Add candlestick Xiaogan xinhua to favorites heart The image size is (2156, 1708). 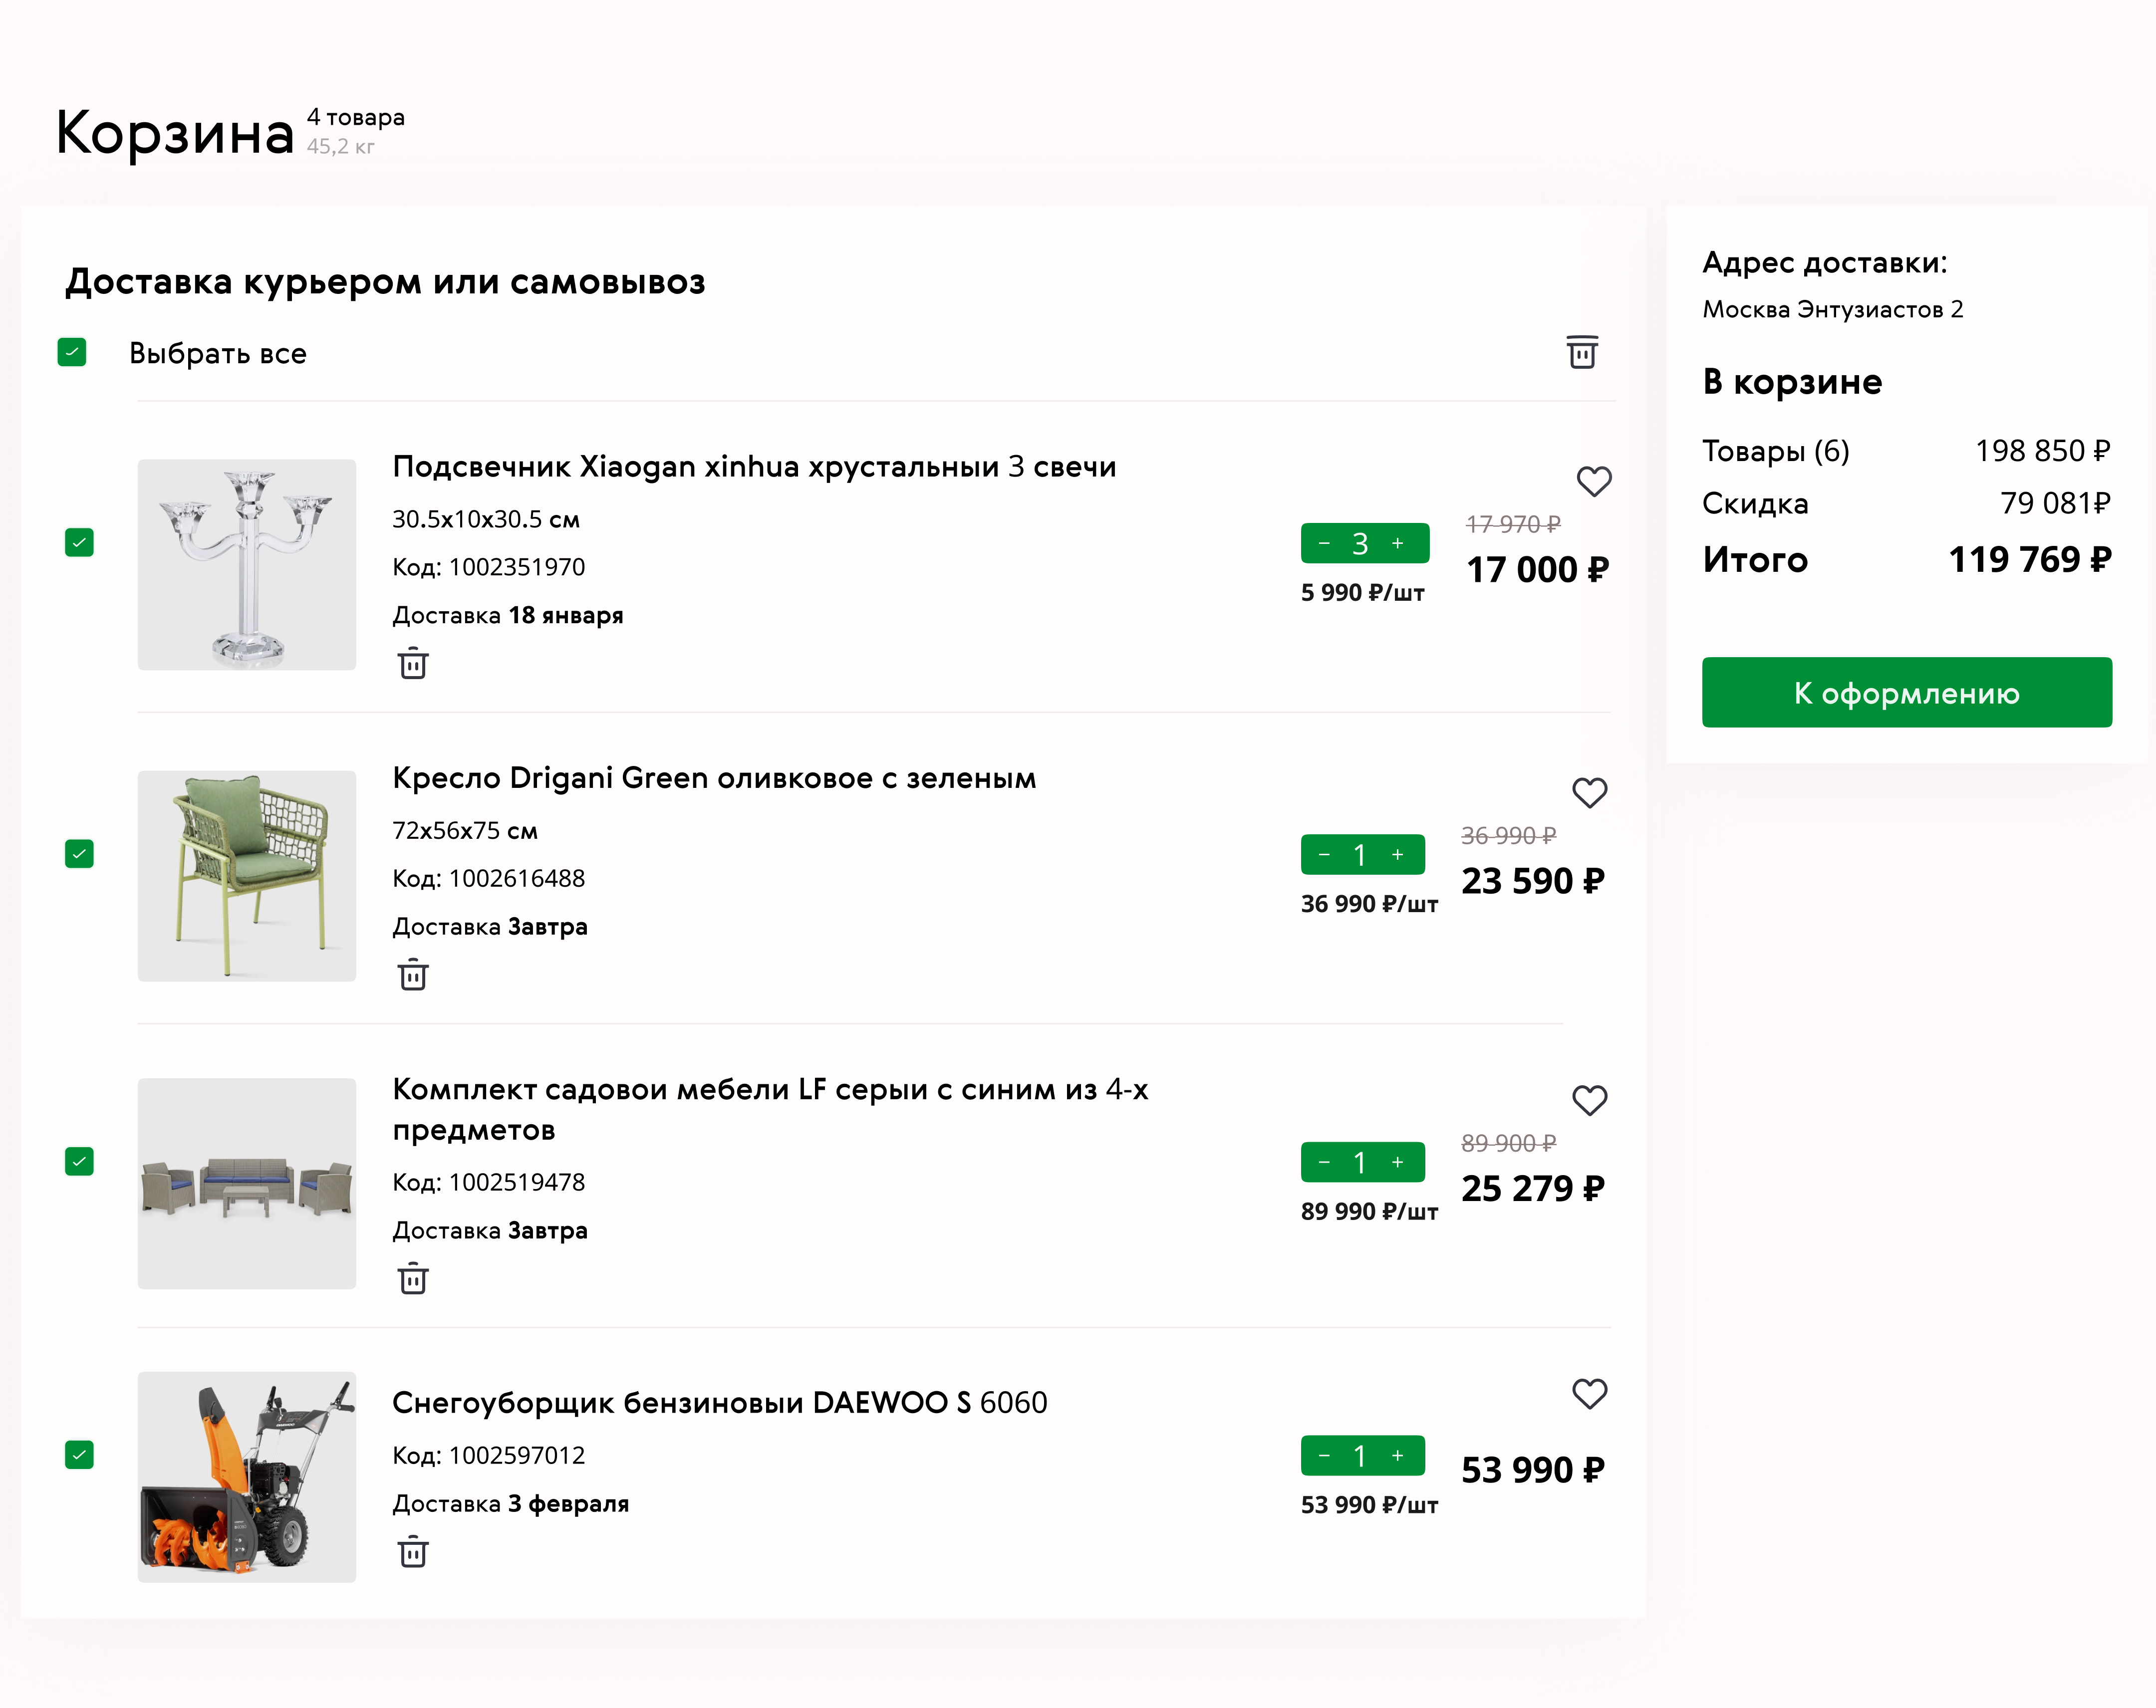1593,481
